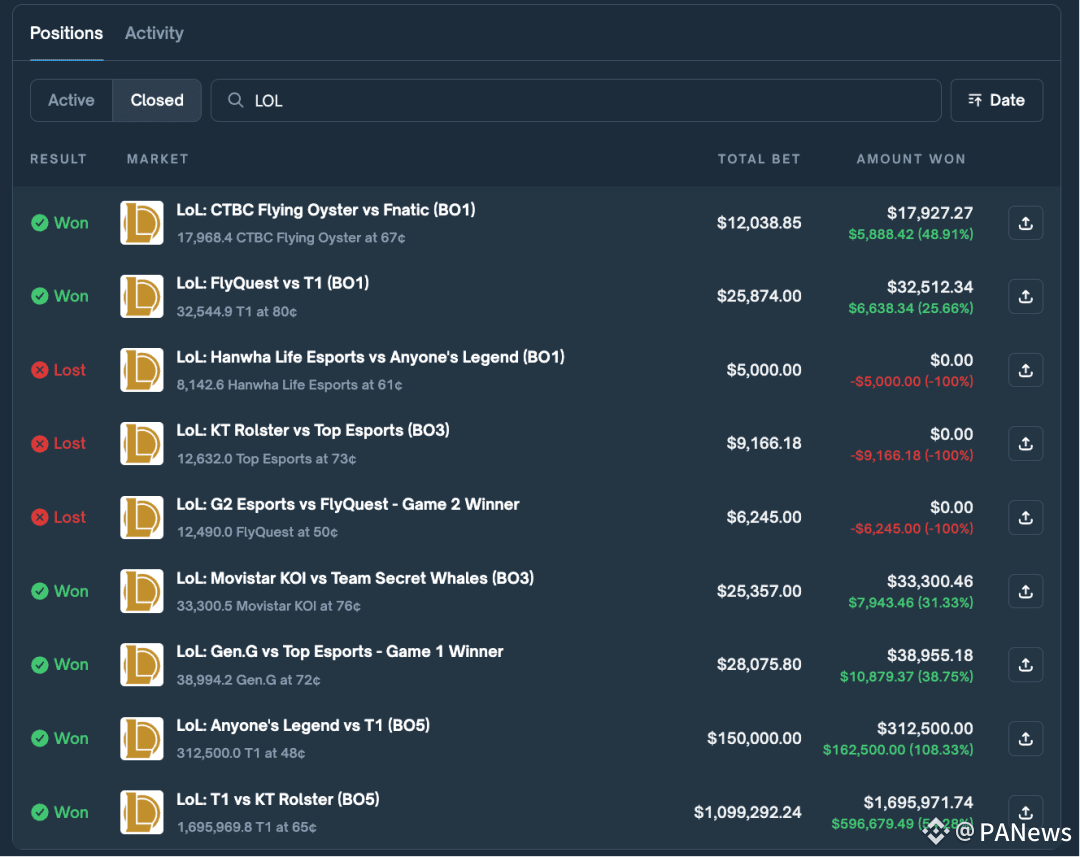Share the Movistar KOI vs Team Secret Whales result

point(1025,591)
